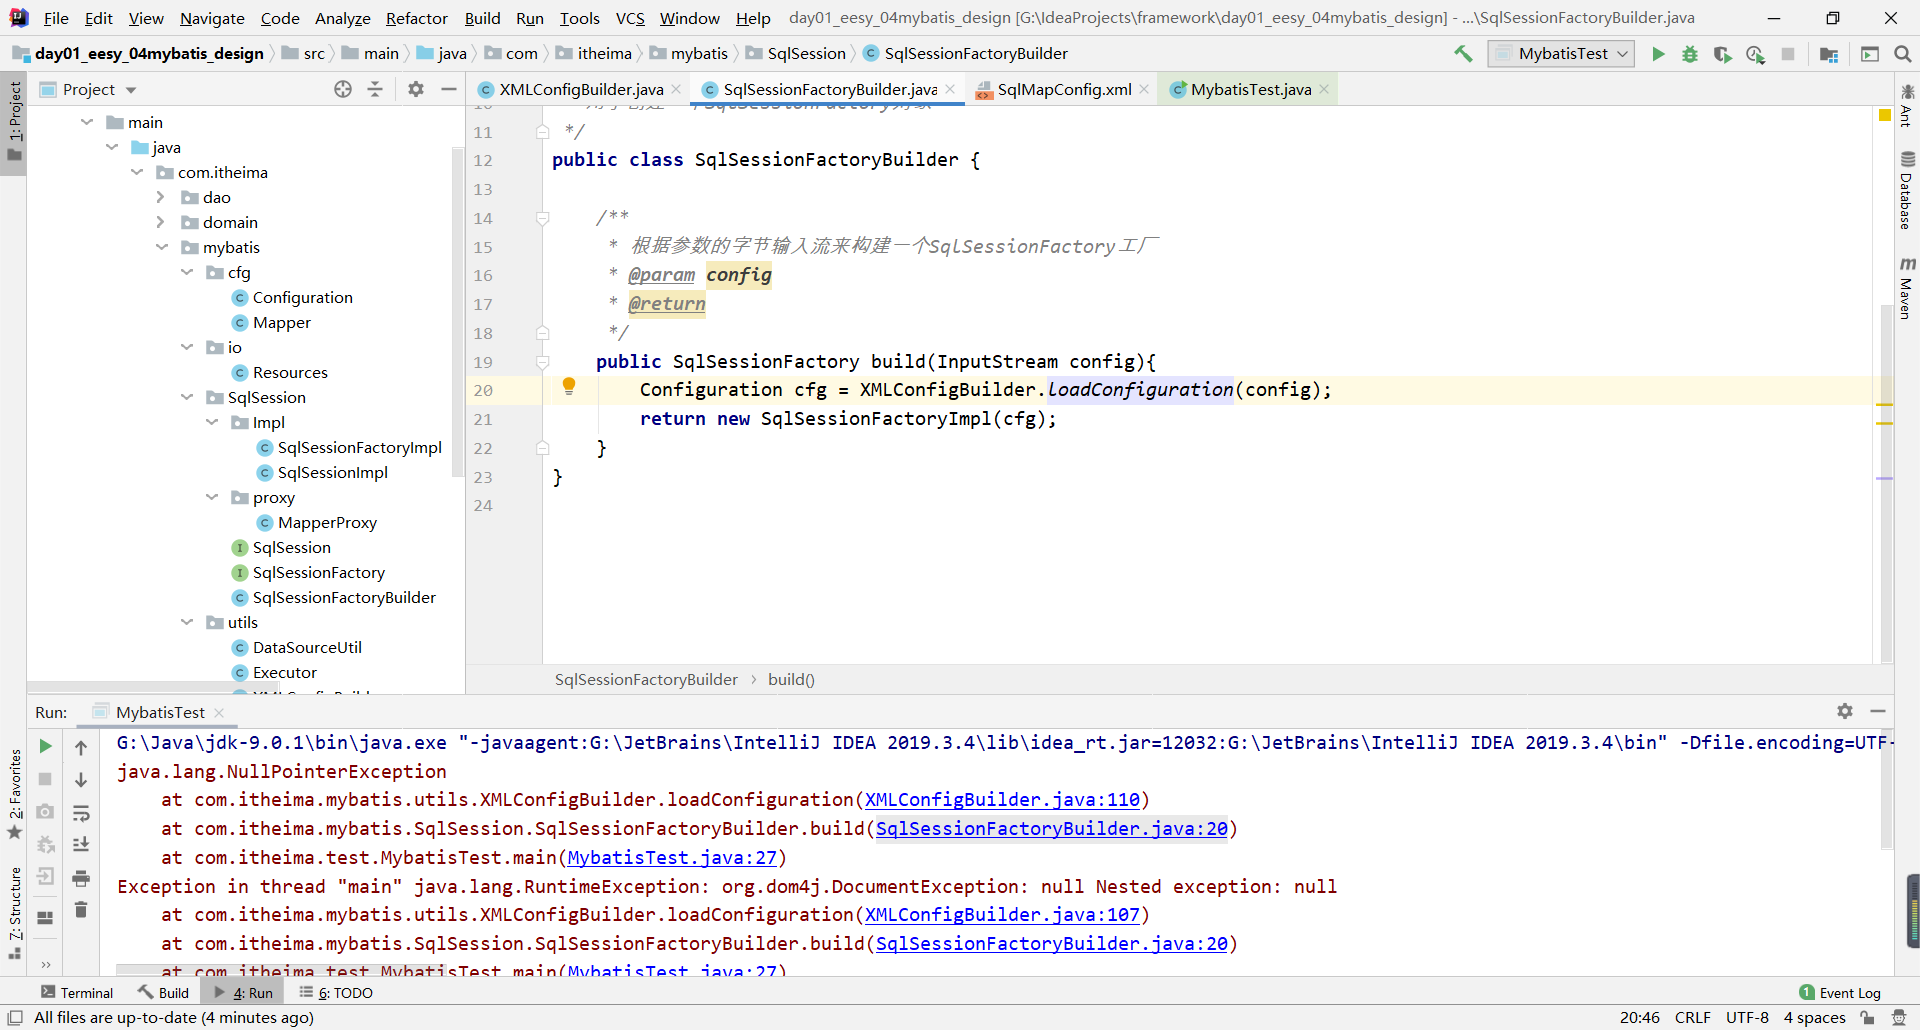Click the intention light bulb on line 20
This screenshot has width=1920, height=1030.
pyautogui.click(x=569, y=386)
